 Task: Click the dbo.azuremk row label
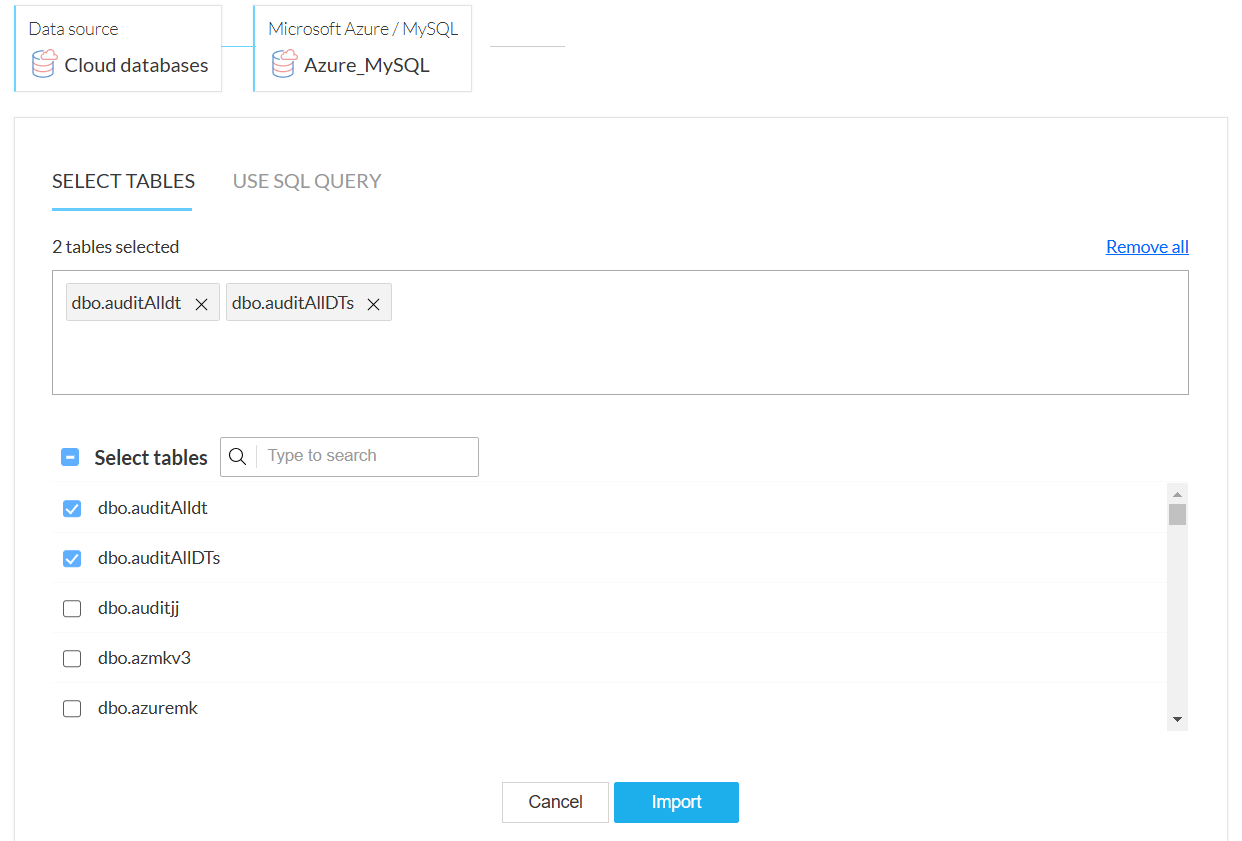(x=148, y=708)
